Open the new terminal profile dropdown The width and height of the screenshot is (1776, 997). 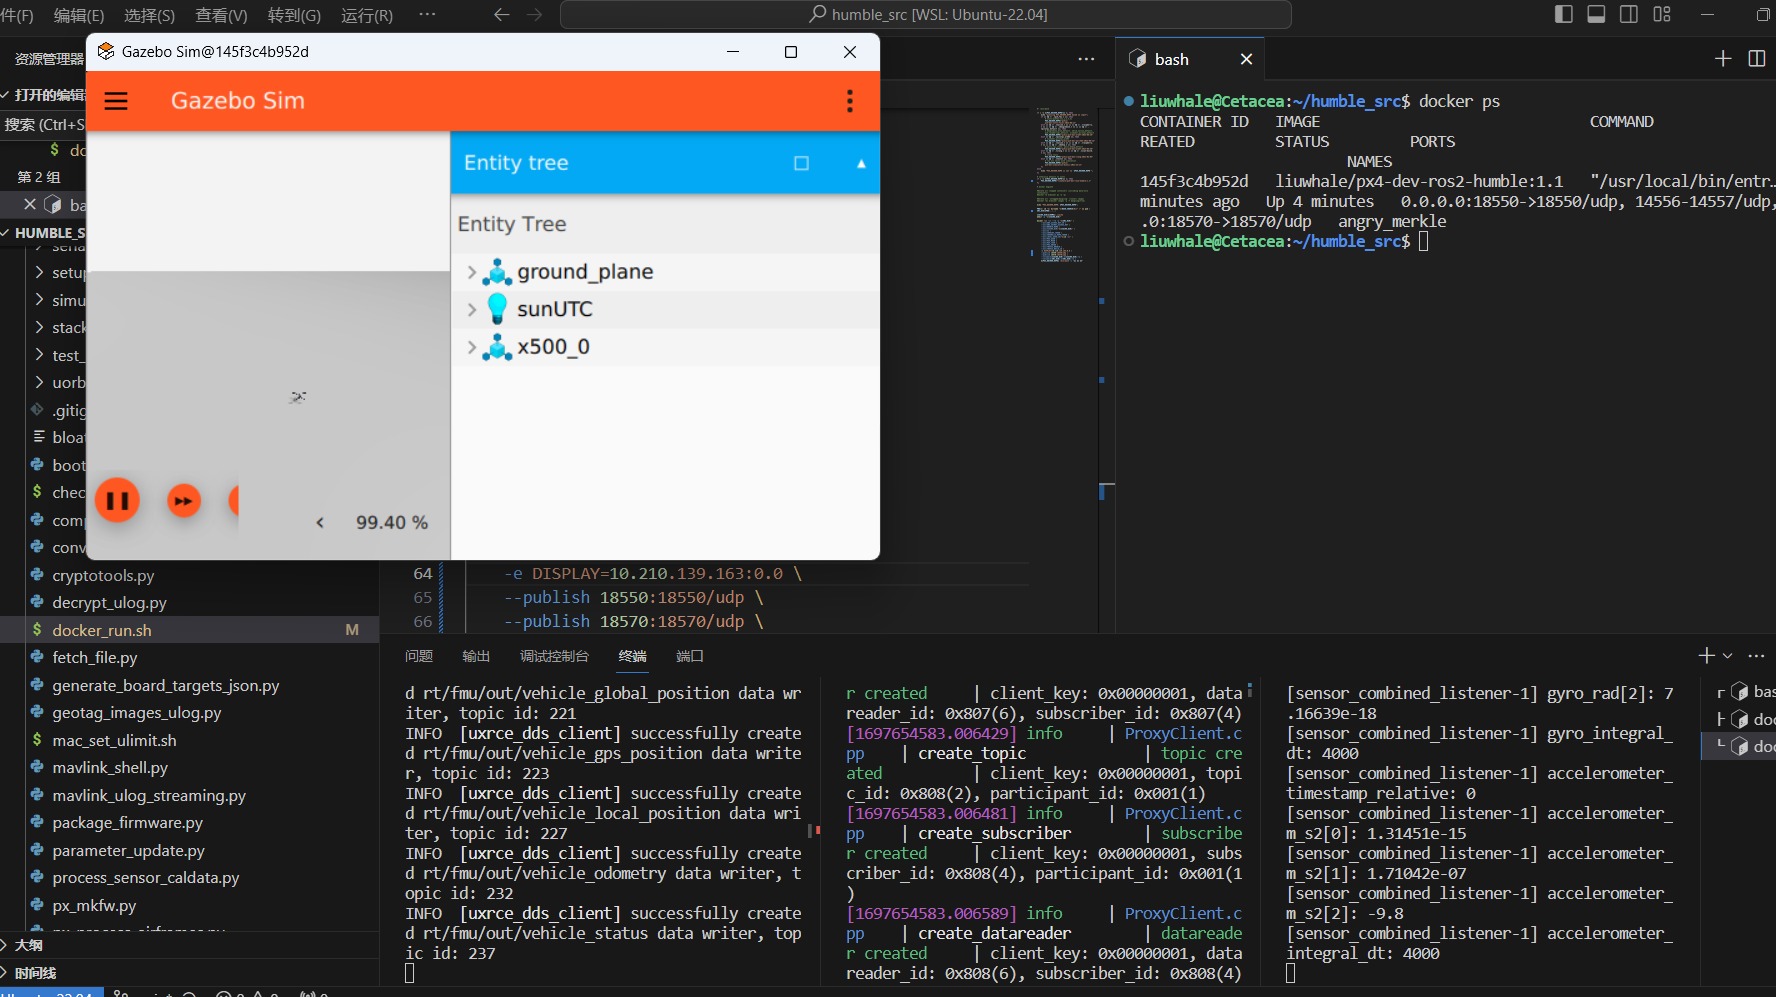1727,656
